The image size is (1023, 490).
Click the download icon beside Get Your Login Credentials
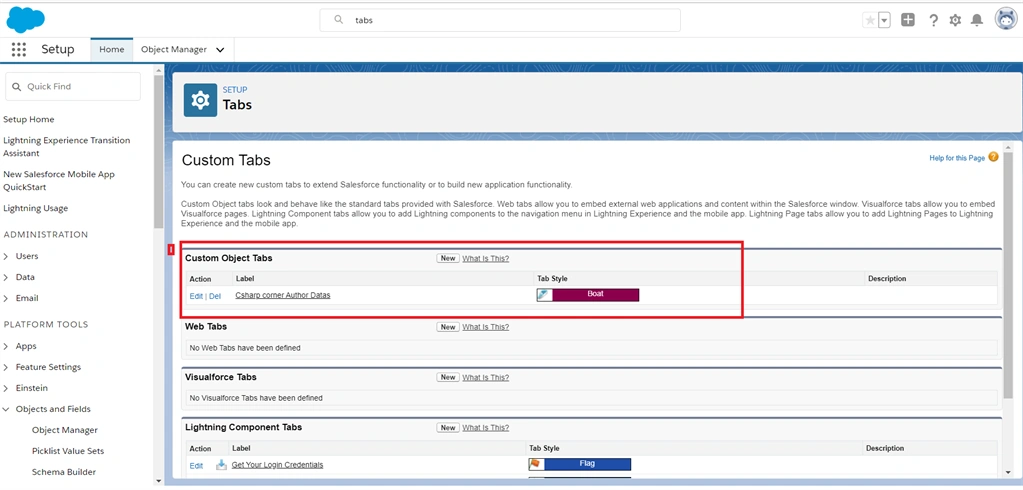click(221, 465)
